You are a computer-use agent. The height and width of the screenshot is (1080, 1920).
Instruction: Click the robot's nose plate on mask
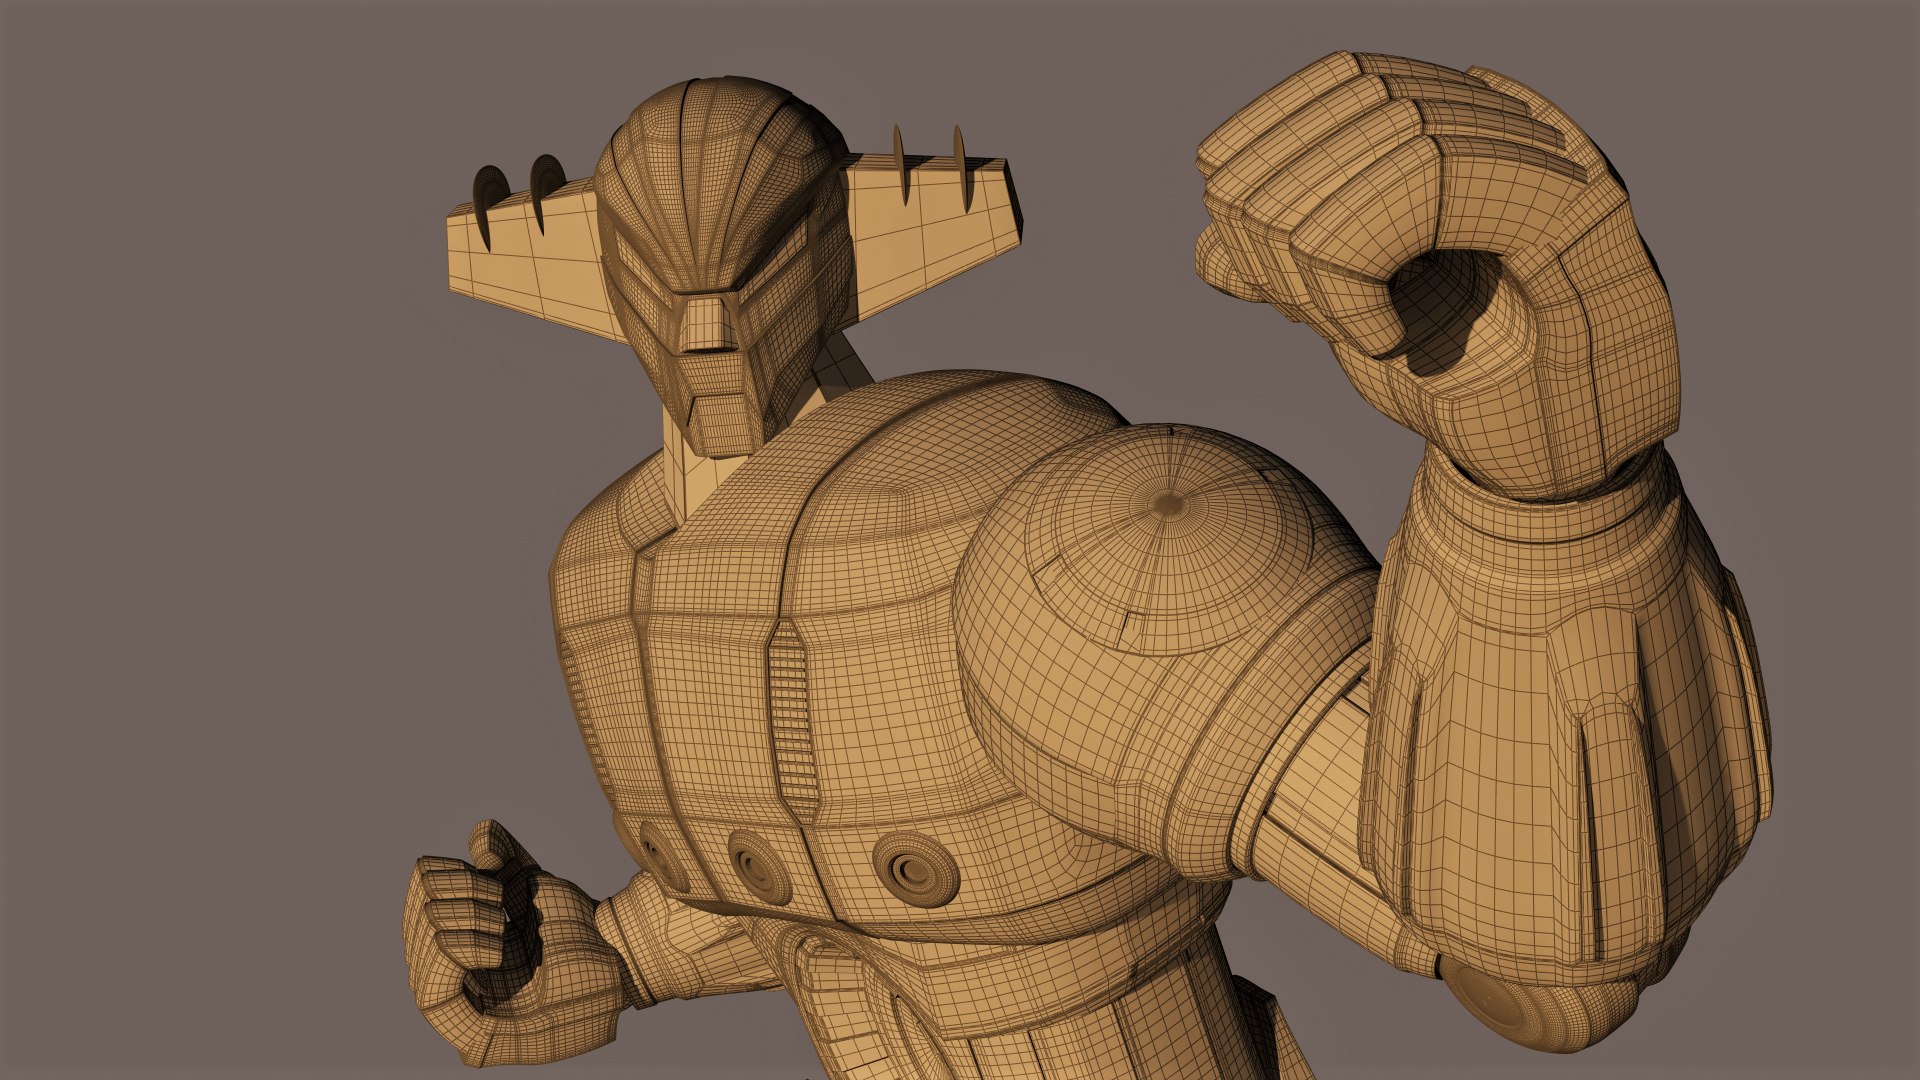pyautogui.click(x=708, y=322)
